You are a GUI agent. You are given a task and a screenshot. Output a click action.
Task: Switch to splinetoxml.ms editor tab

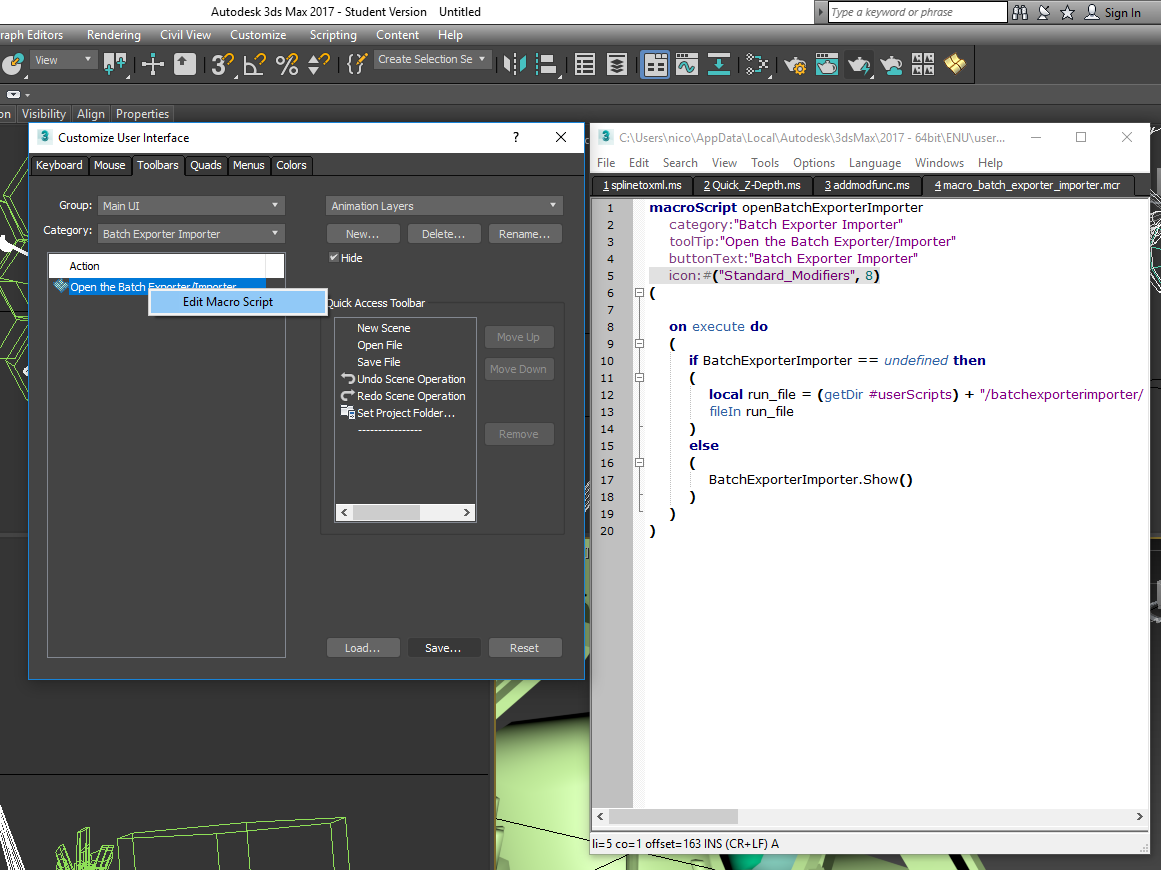pos(642,185)
